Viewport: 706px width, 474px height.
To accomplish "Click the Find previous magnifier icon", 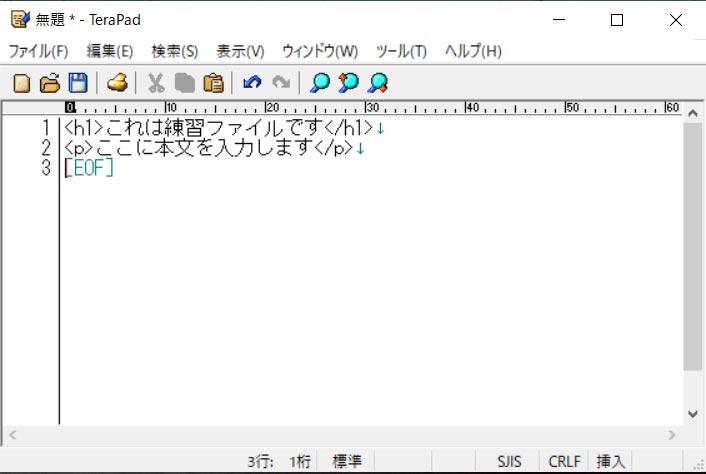I will [x=348, y=83].
